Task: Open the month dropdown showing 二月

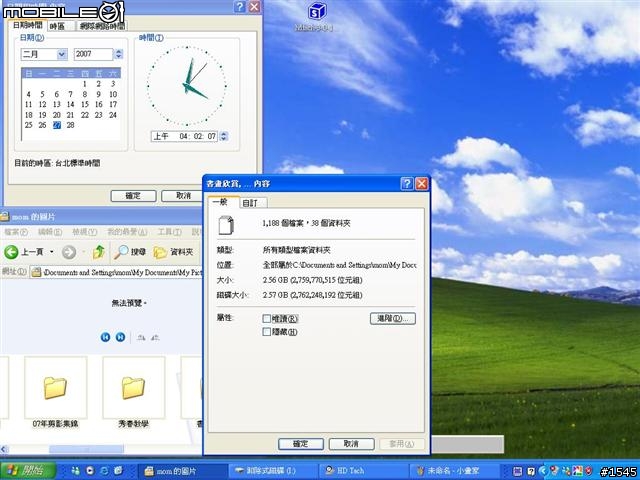Action: 62,54
